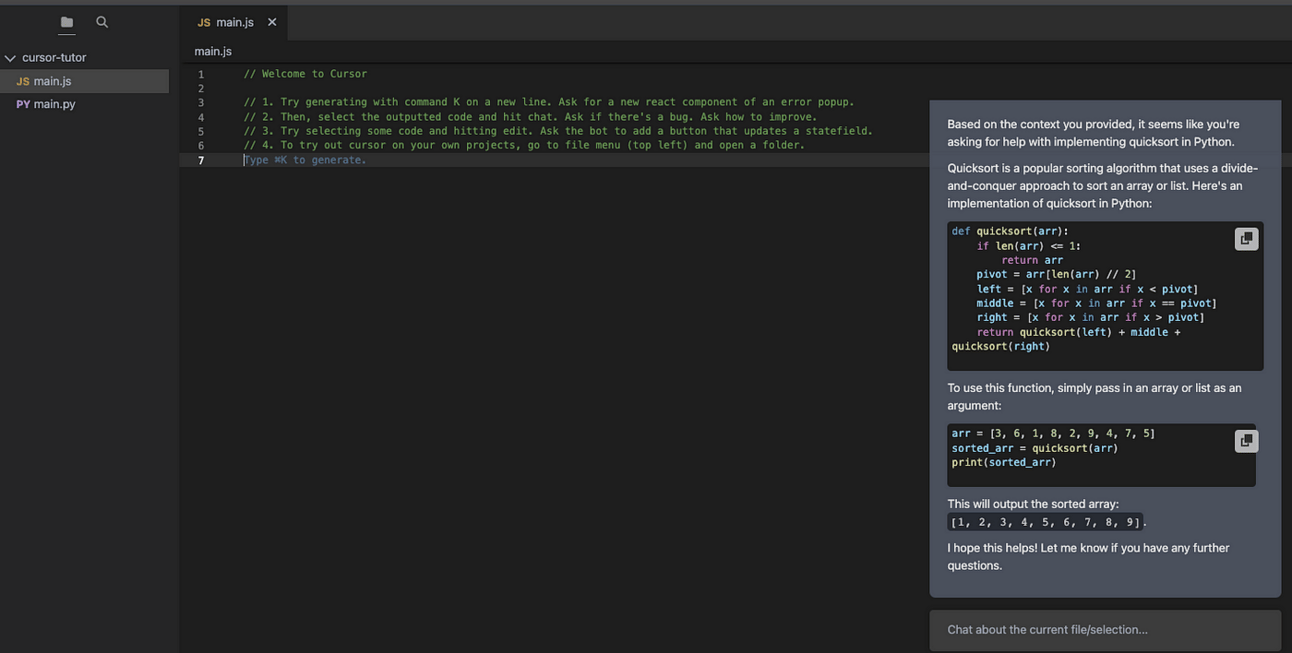Collapse the cursor-tutor folder chevron
1292x653 pixels.
[x=11, y=58]
